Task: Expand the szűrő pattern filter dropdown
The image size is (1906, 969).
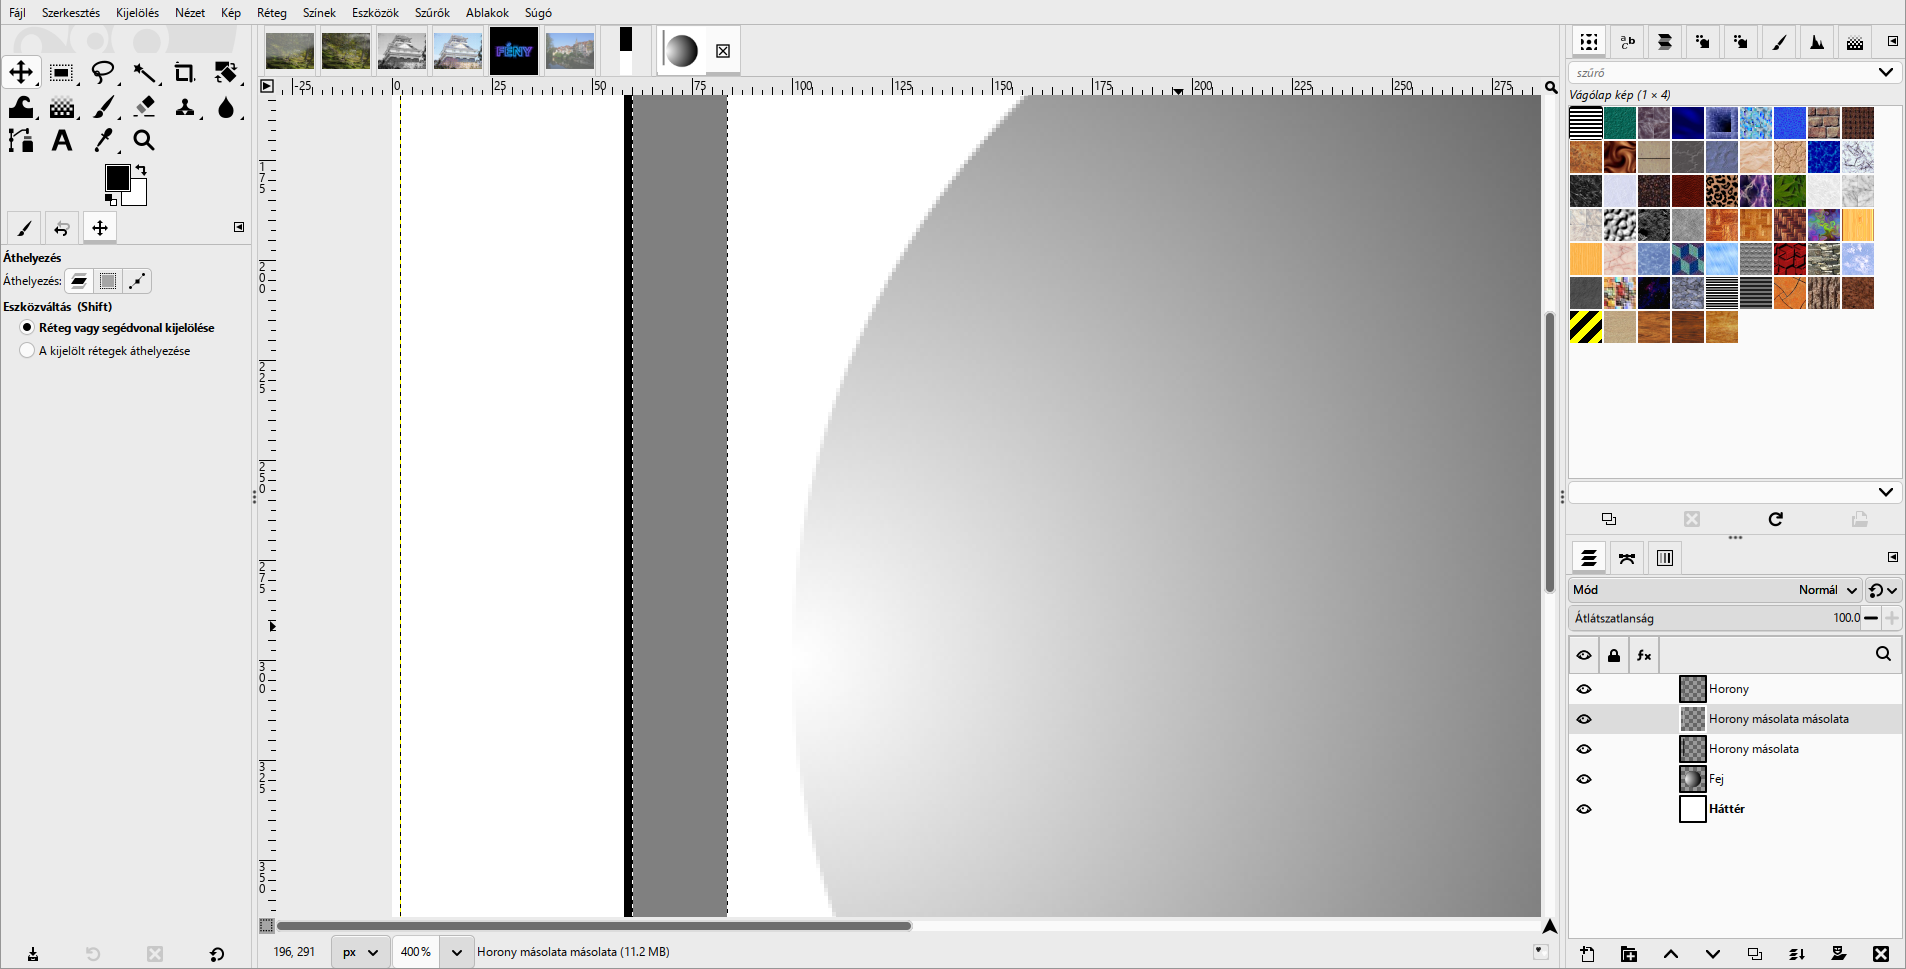Action: (x=1885, y=72)
